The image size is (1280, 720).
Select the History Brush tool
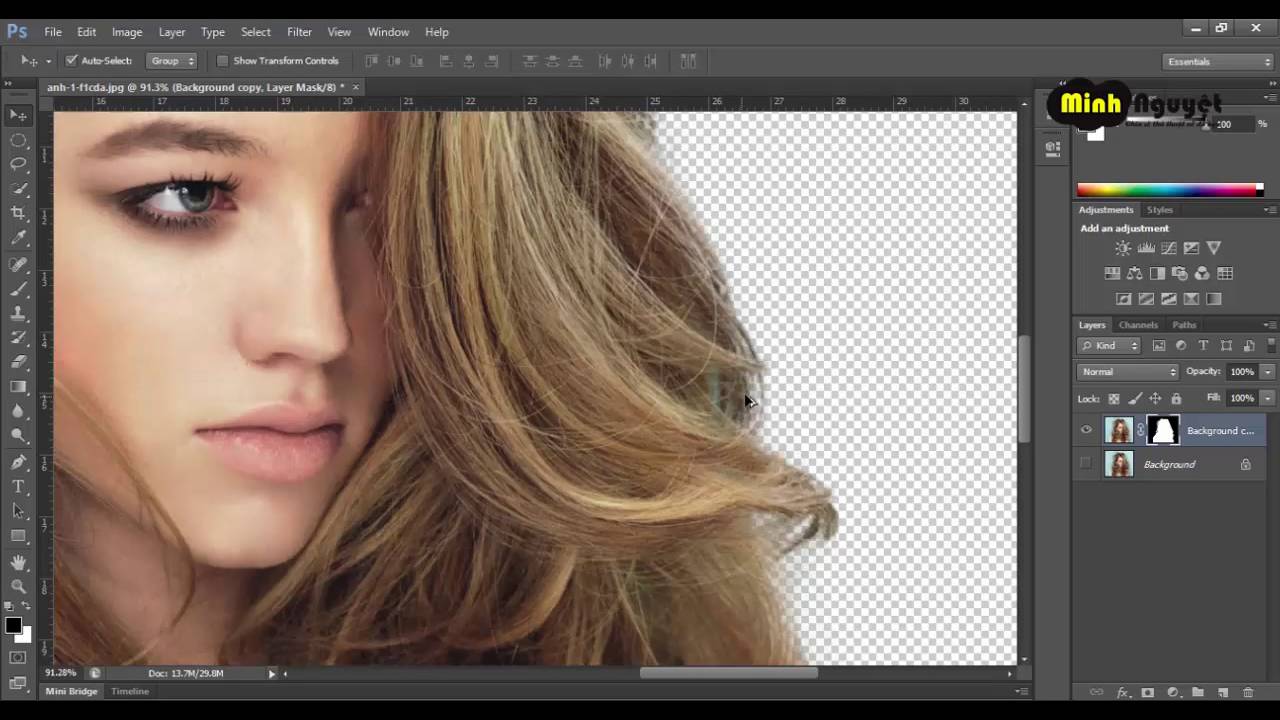18,338
